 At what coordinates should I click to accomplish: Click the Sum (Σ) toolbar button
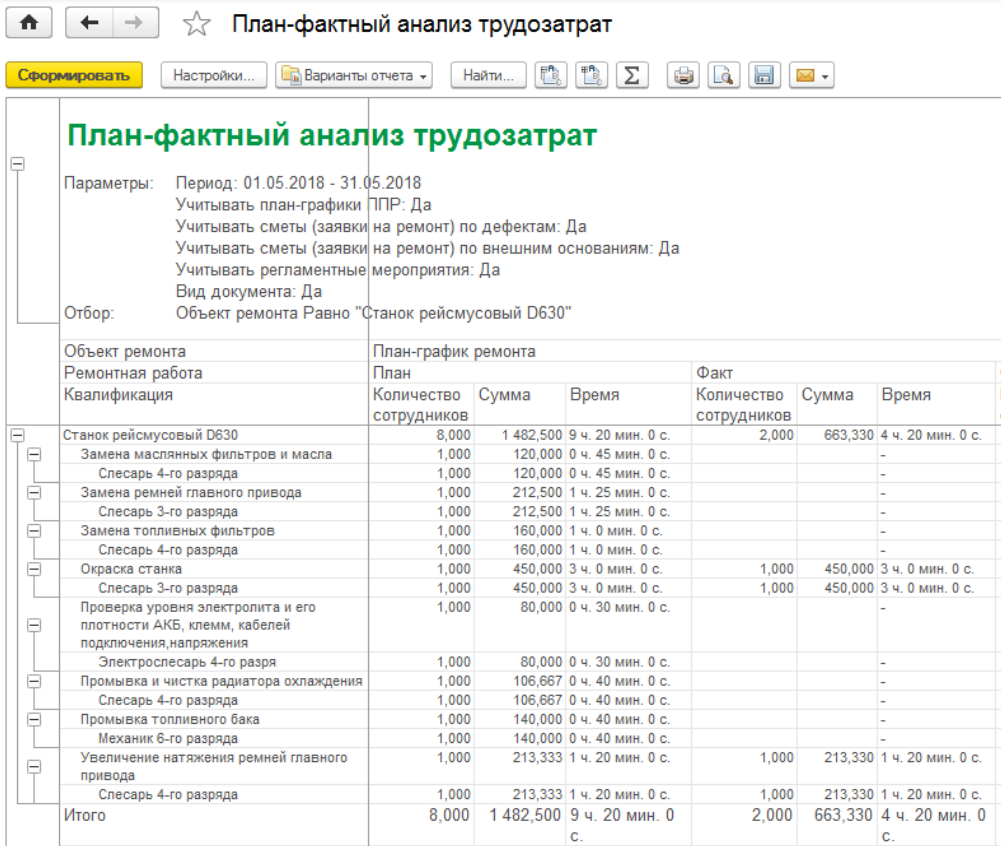coord(632,75)
